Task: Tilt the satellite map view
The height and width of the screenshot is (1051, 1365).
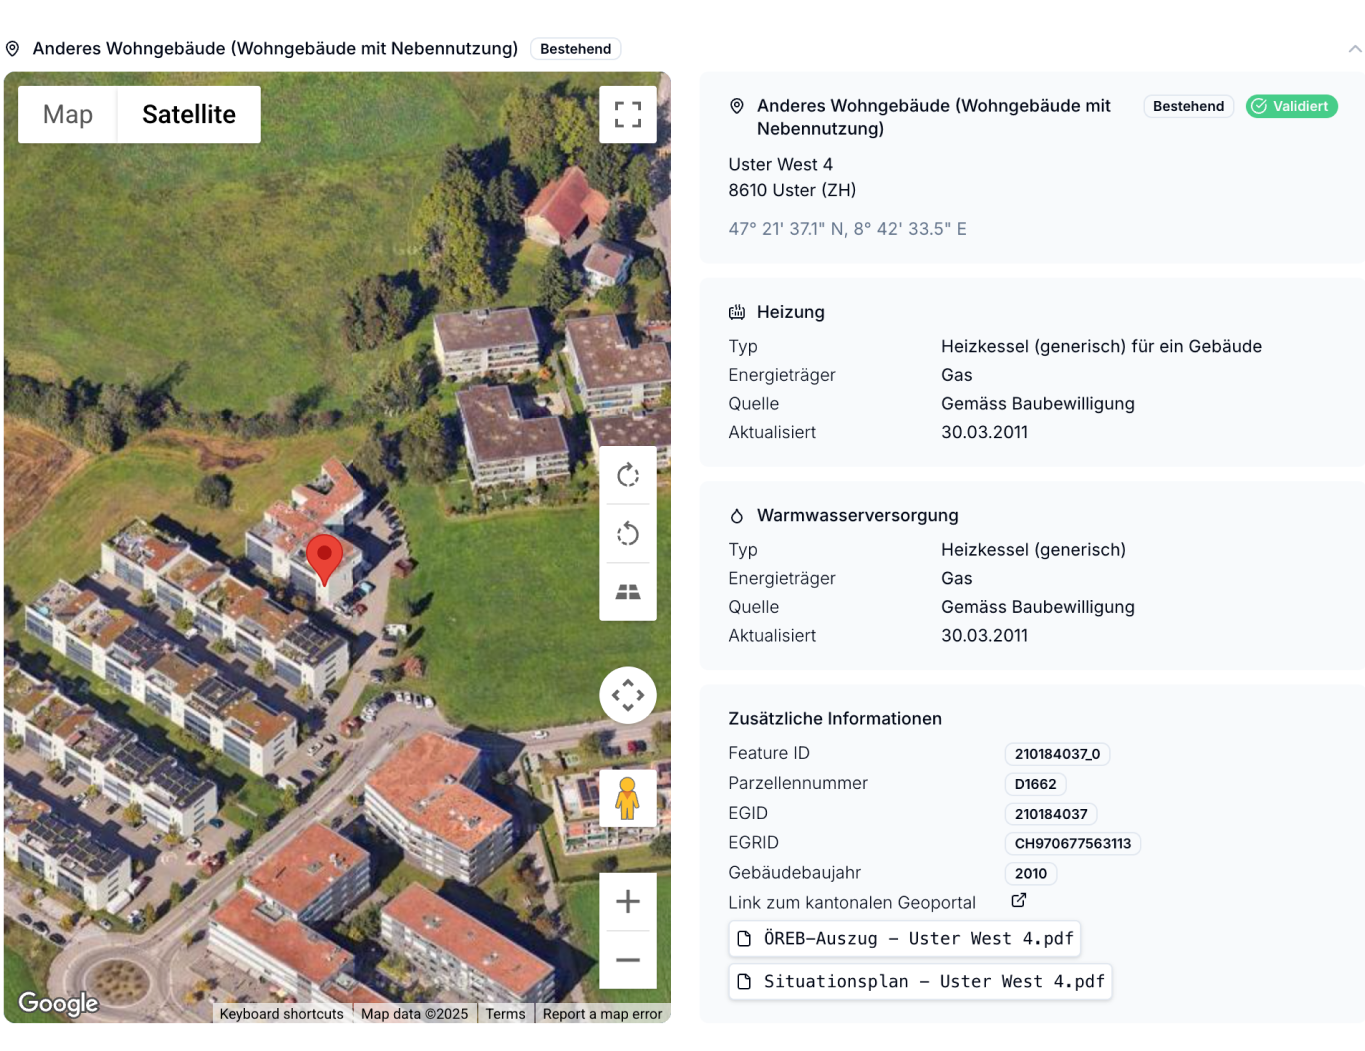Action: [x=627, y=592]
